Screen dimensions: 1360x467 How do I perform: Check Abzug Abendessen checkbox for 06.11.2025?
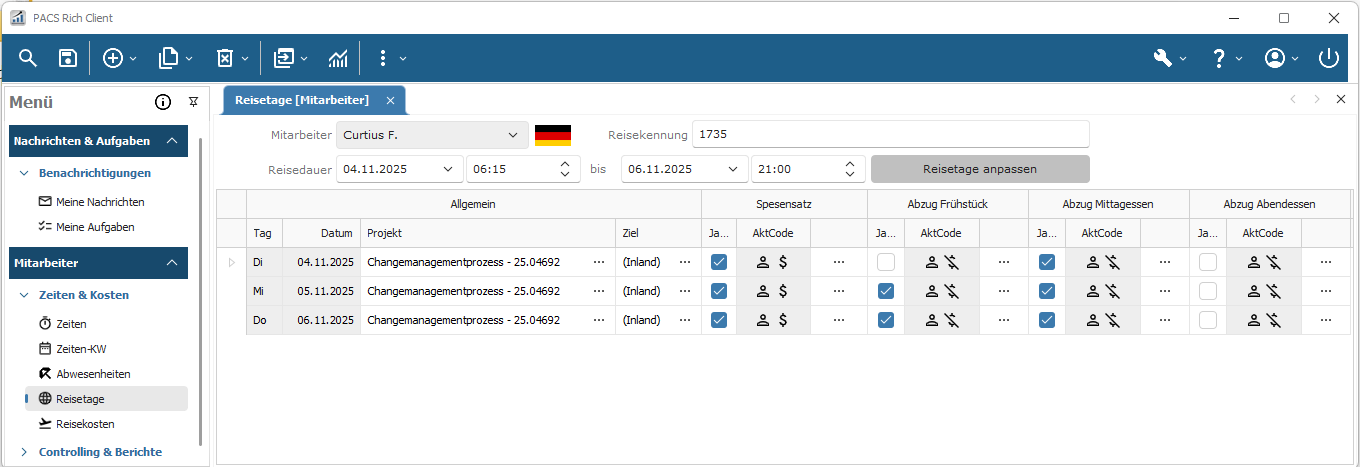(x=1208, y=320)
